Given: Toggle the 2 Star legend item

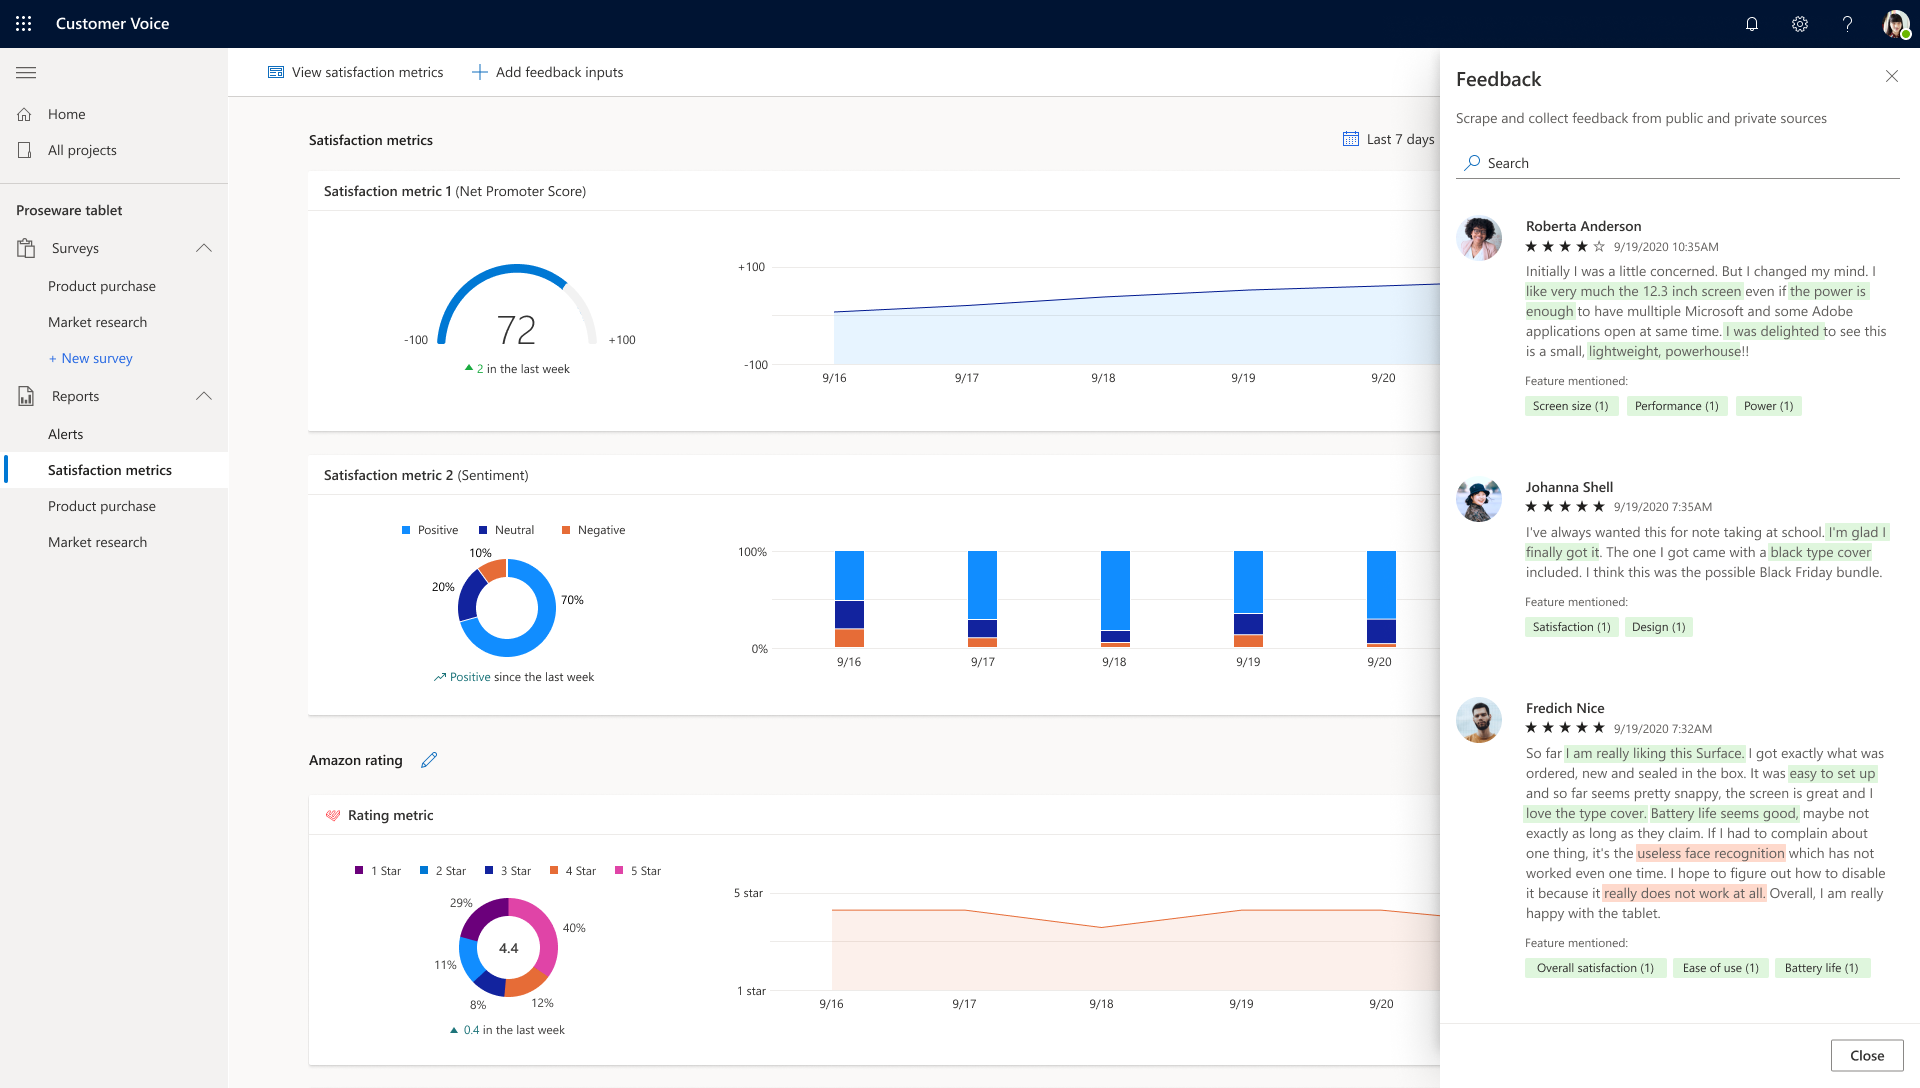Looking at the screenshot, I should [442, 871].
